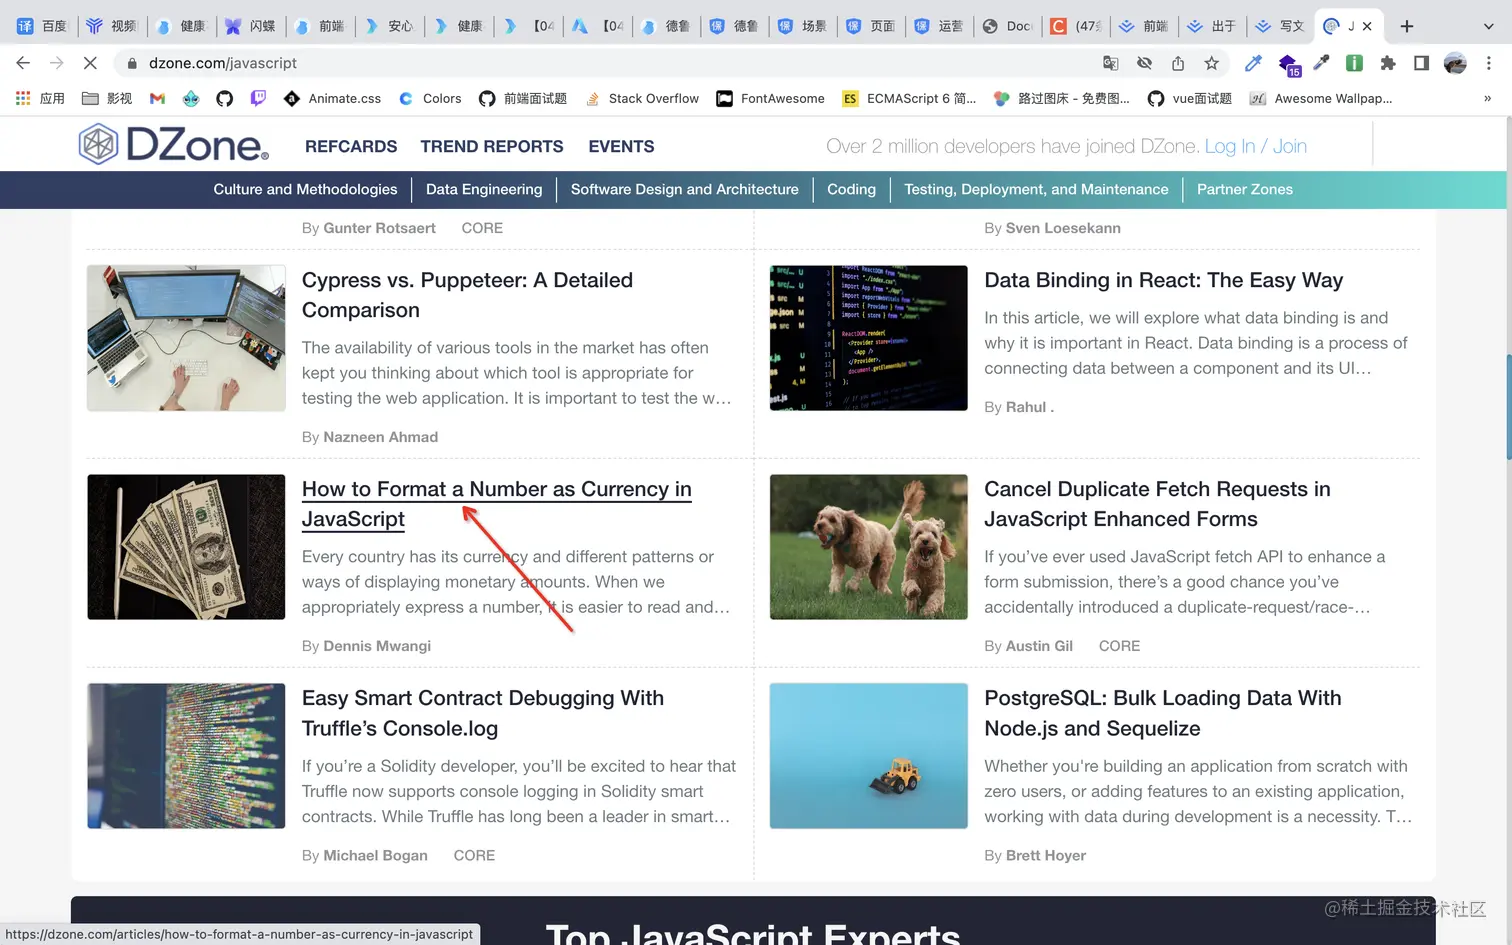Open the Culture and Methodologies menu
Viewport: 1512px width, 945px height.
pyautogui.click(x=305, y=189)
